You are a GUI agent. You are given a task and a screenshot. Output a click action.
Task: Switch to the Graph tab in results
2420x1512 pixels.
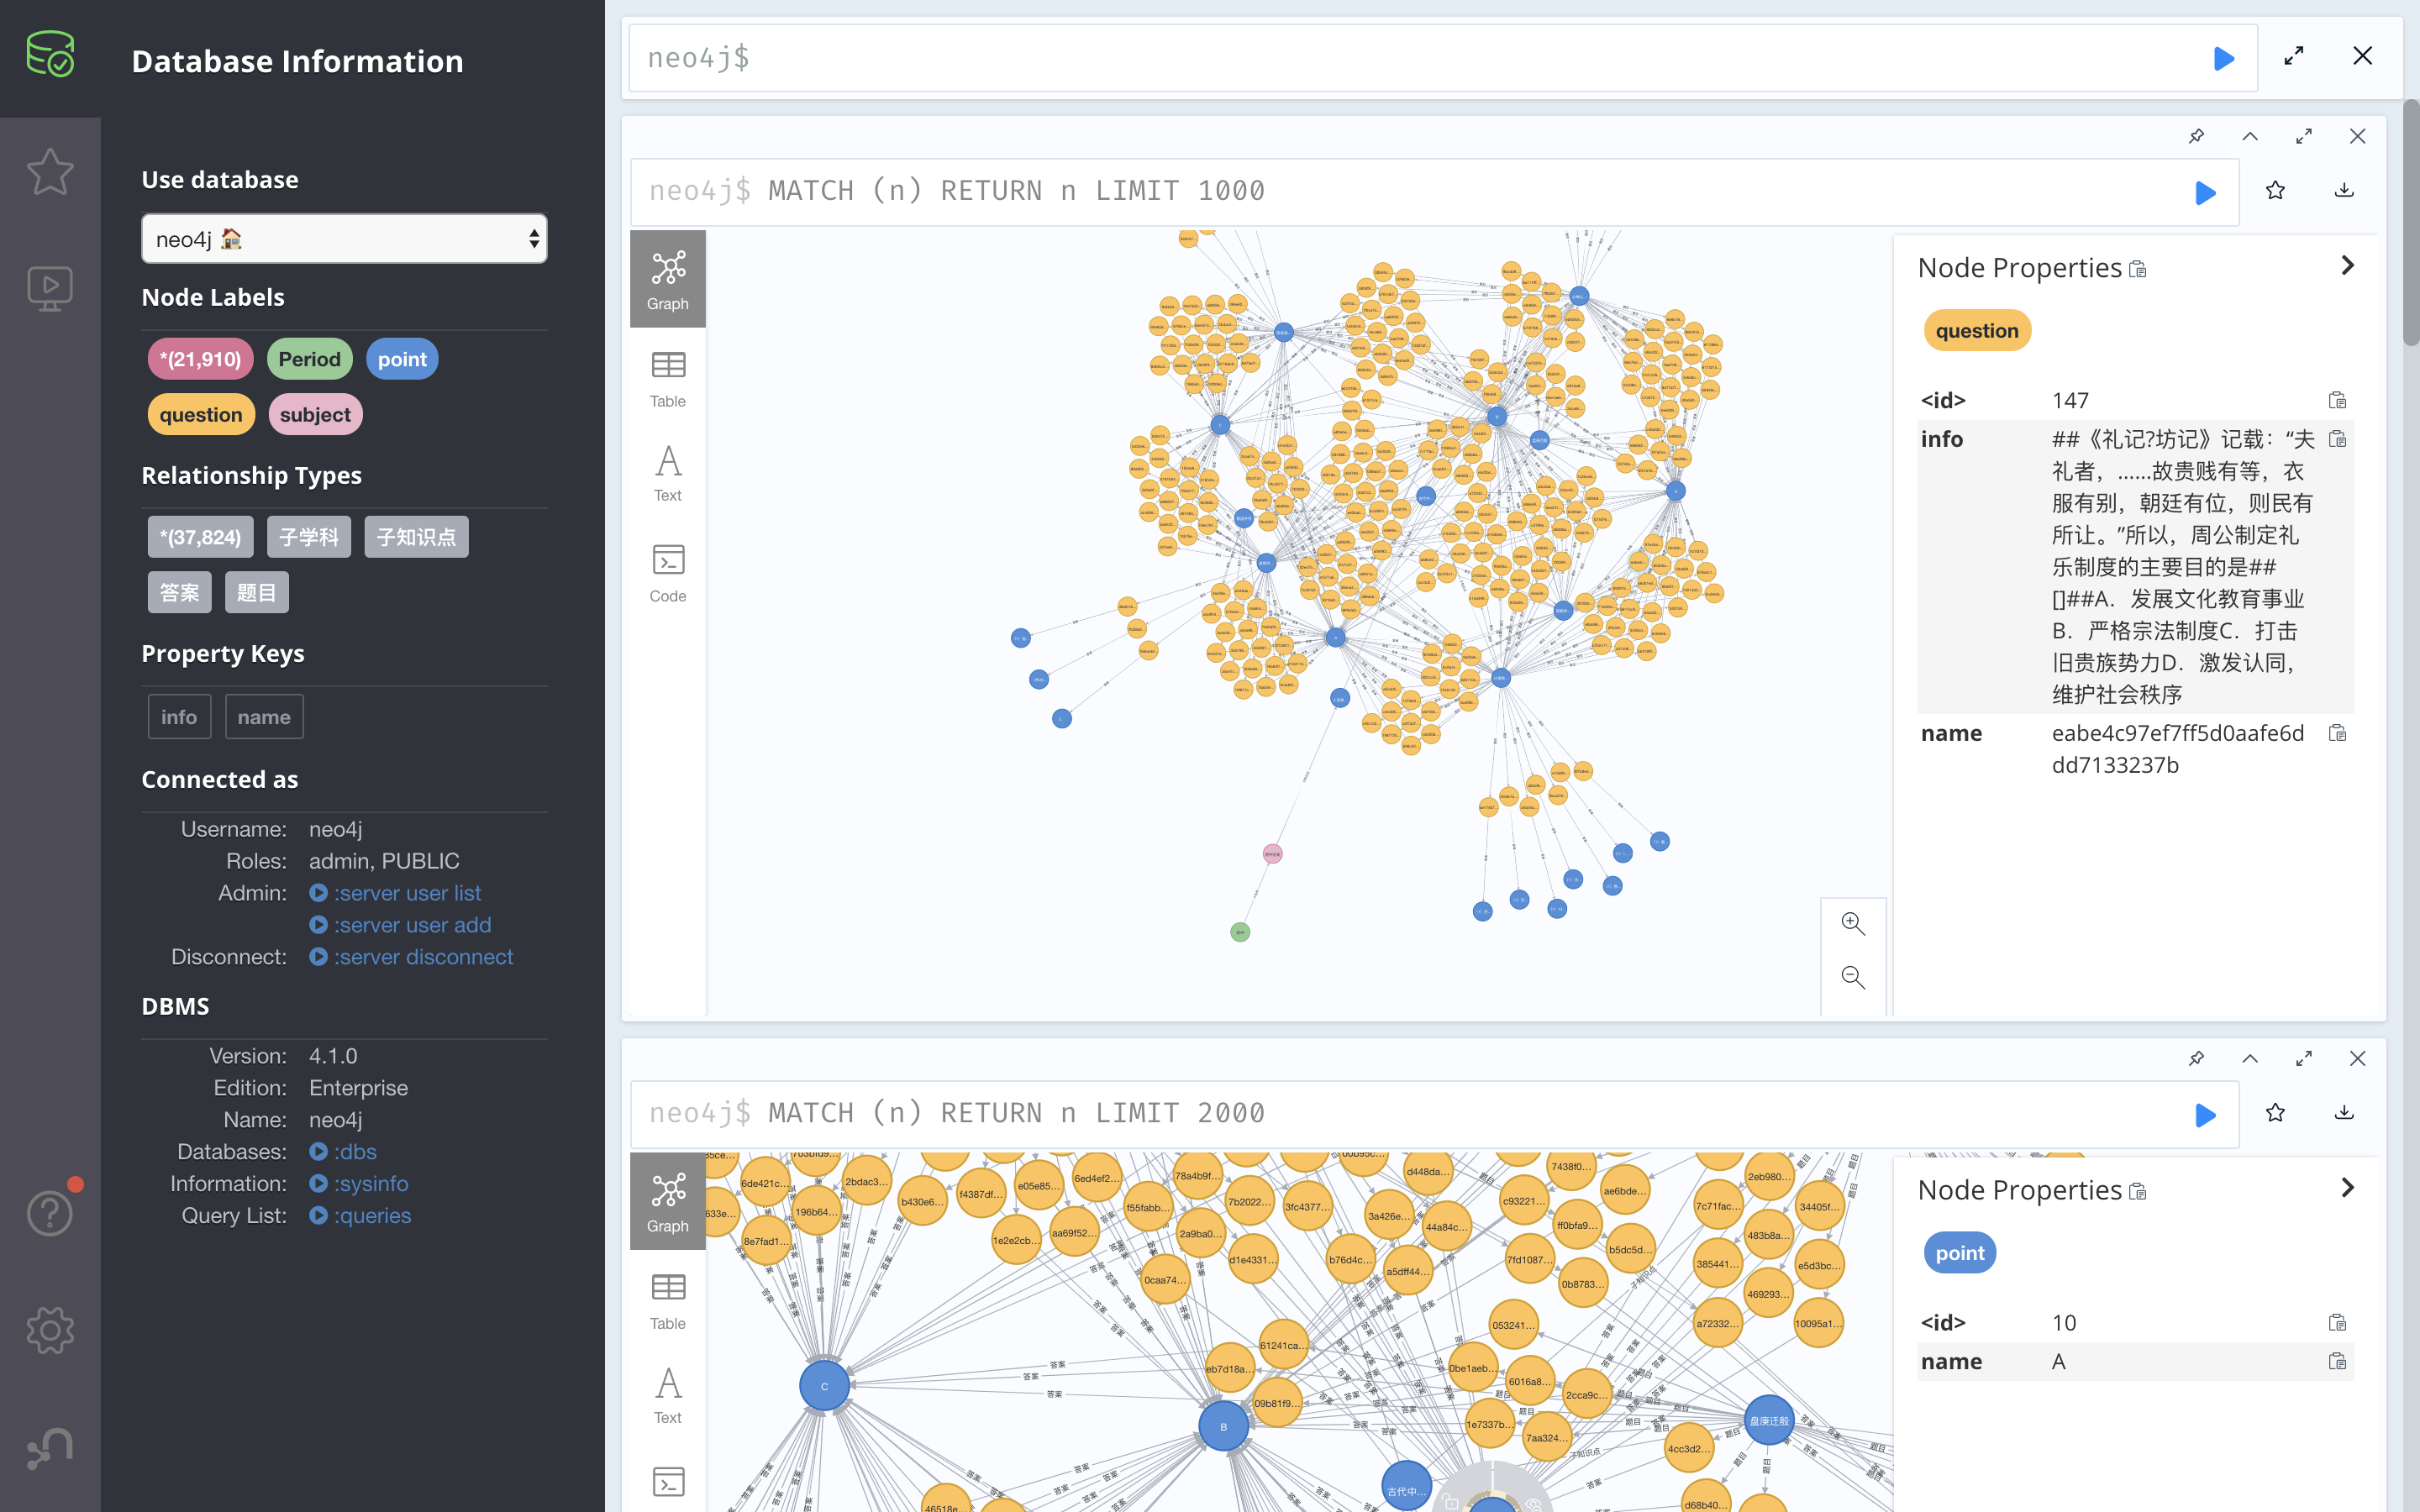(x=667, y=278)
